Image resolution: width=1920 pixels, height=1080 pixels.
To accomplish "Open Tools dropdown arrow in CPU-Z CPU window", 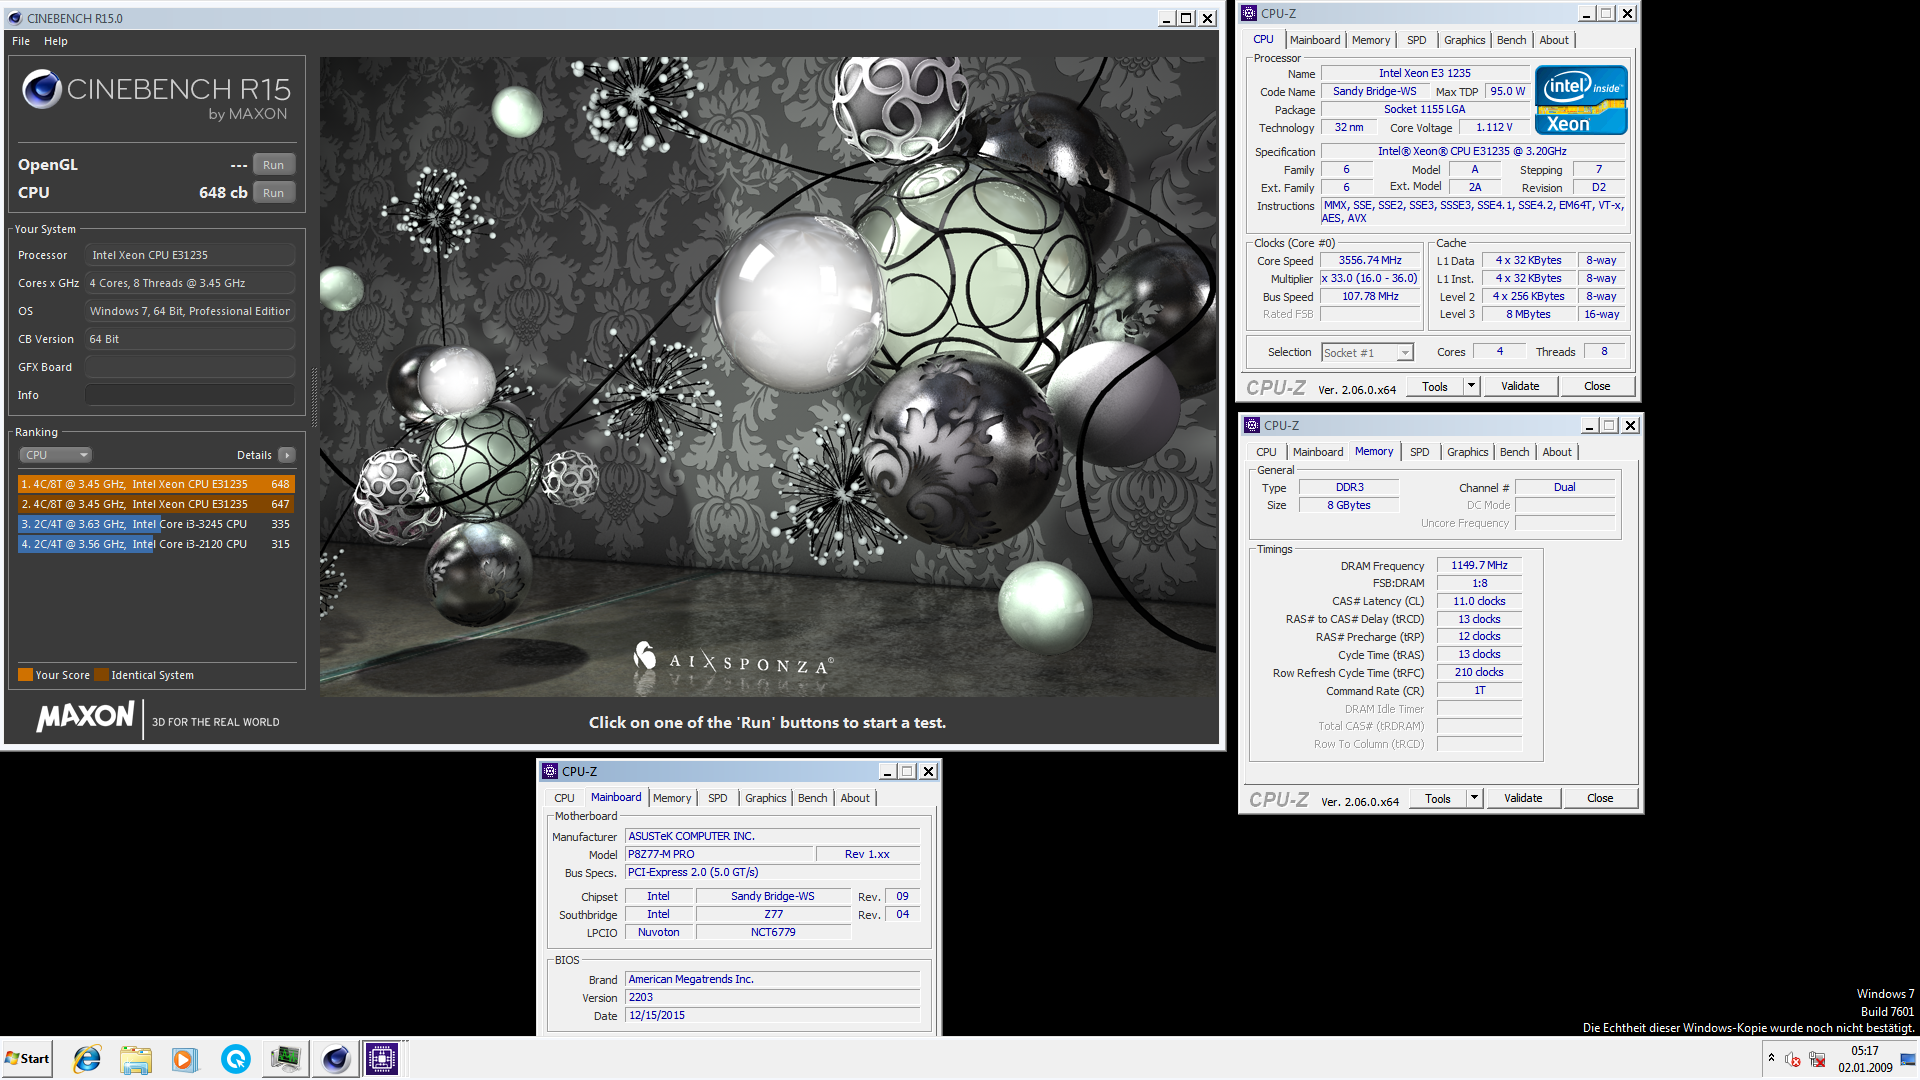I will pyautogui.click(x=1471, y=386).
